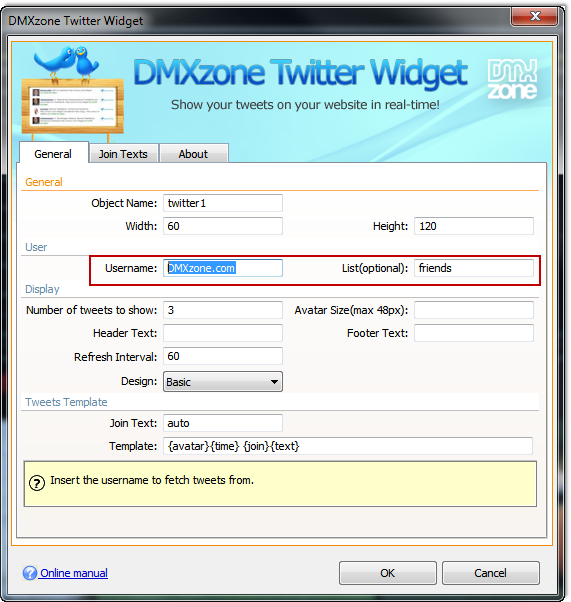The width and height of the screenshot is (571, 602).
Task: Click the empty Avatar Size field
Action: (x=473, y=310)
